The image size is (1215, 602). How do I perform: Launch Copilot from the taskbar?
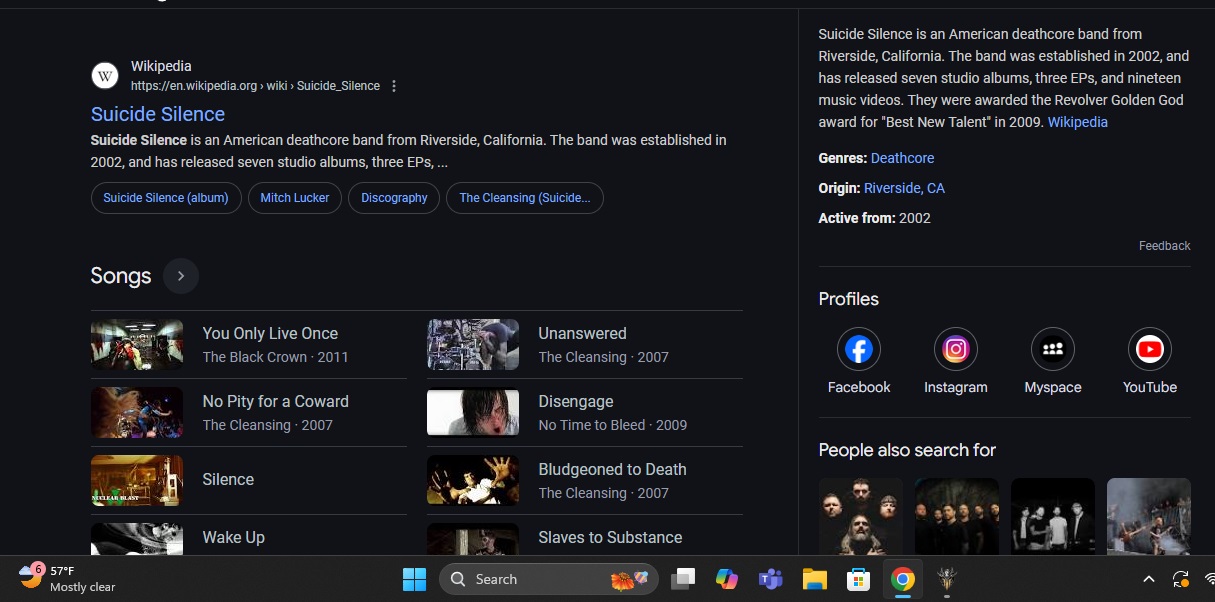point(727,579)
